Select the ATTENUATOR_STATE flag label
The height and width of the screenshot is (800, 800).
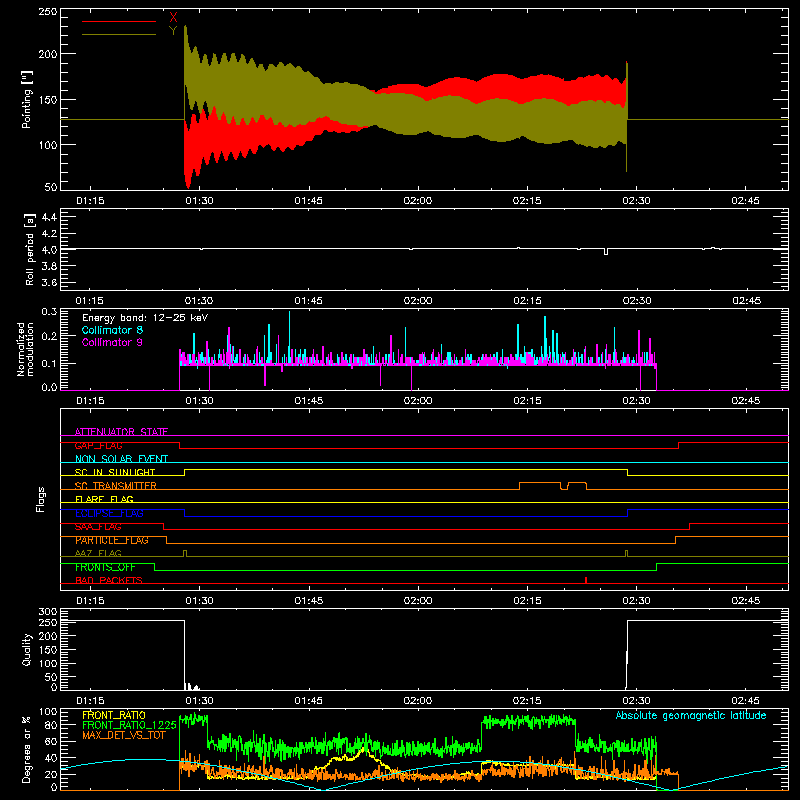[x=121, y=432]
